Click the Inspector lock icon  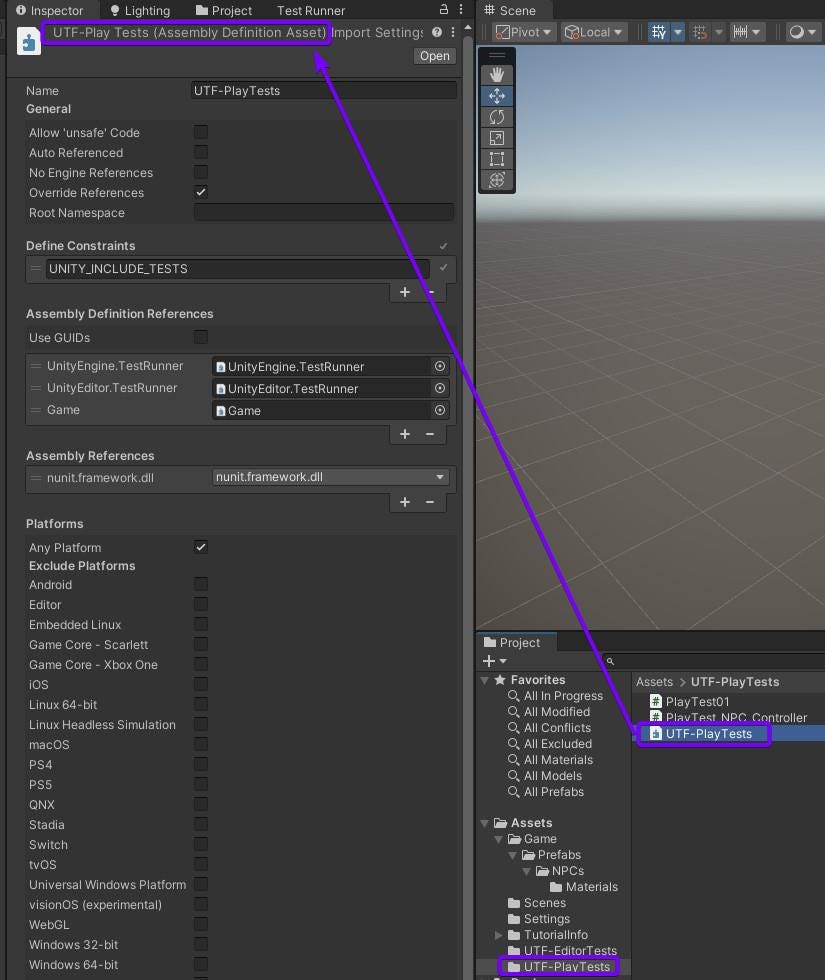click(x=444, y=9)
